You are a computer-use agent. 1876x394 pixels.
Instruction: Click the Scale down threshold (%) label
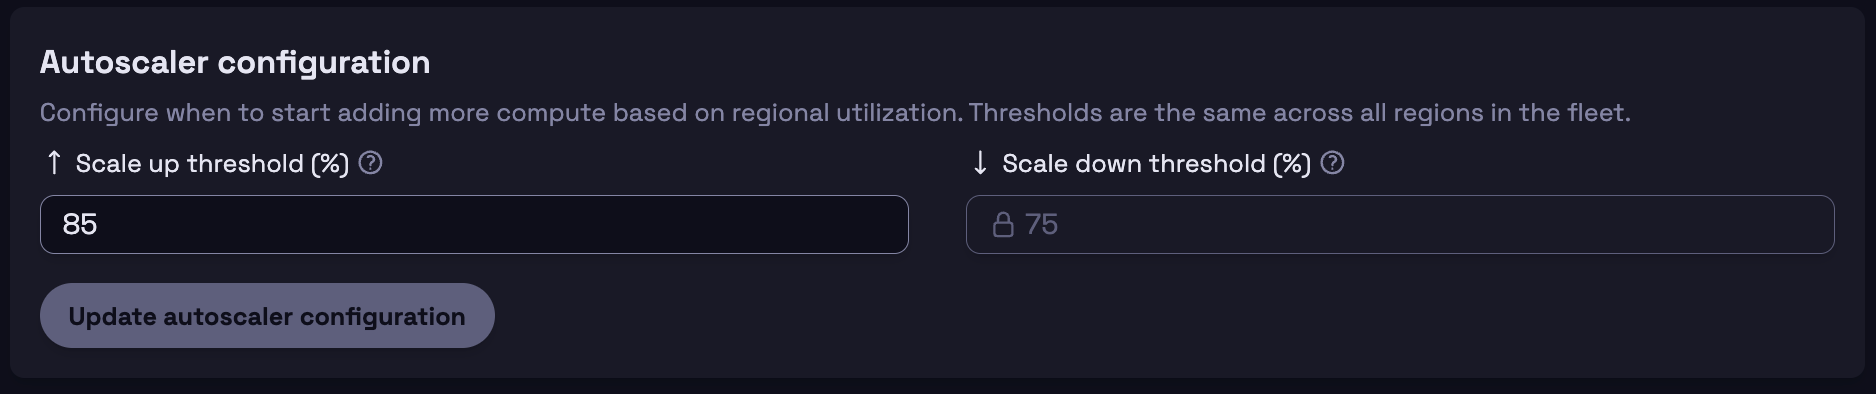coord(1156,164)
